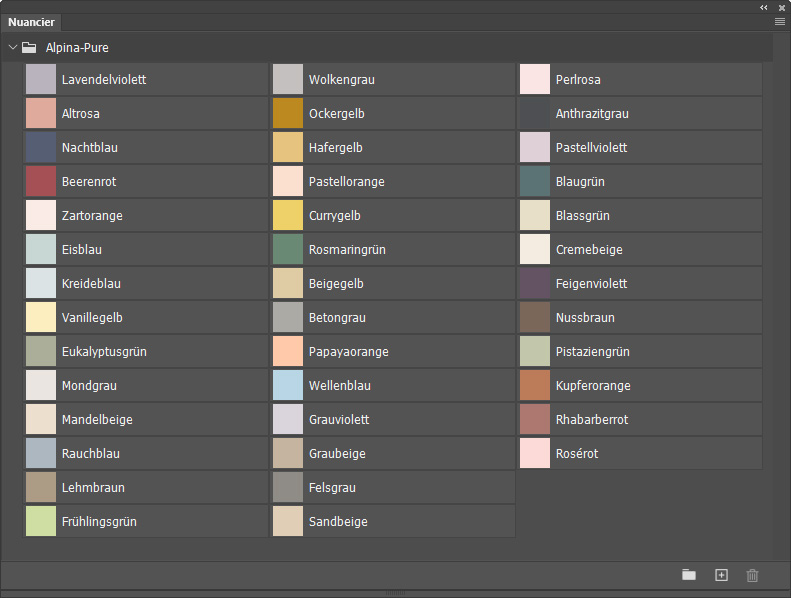Select the Rhabarberrot swatch
Viewport: 791px width, 598px height.
pos(535,419)
